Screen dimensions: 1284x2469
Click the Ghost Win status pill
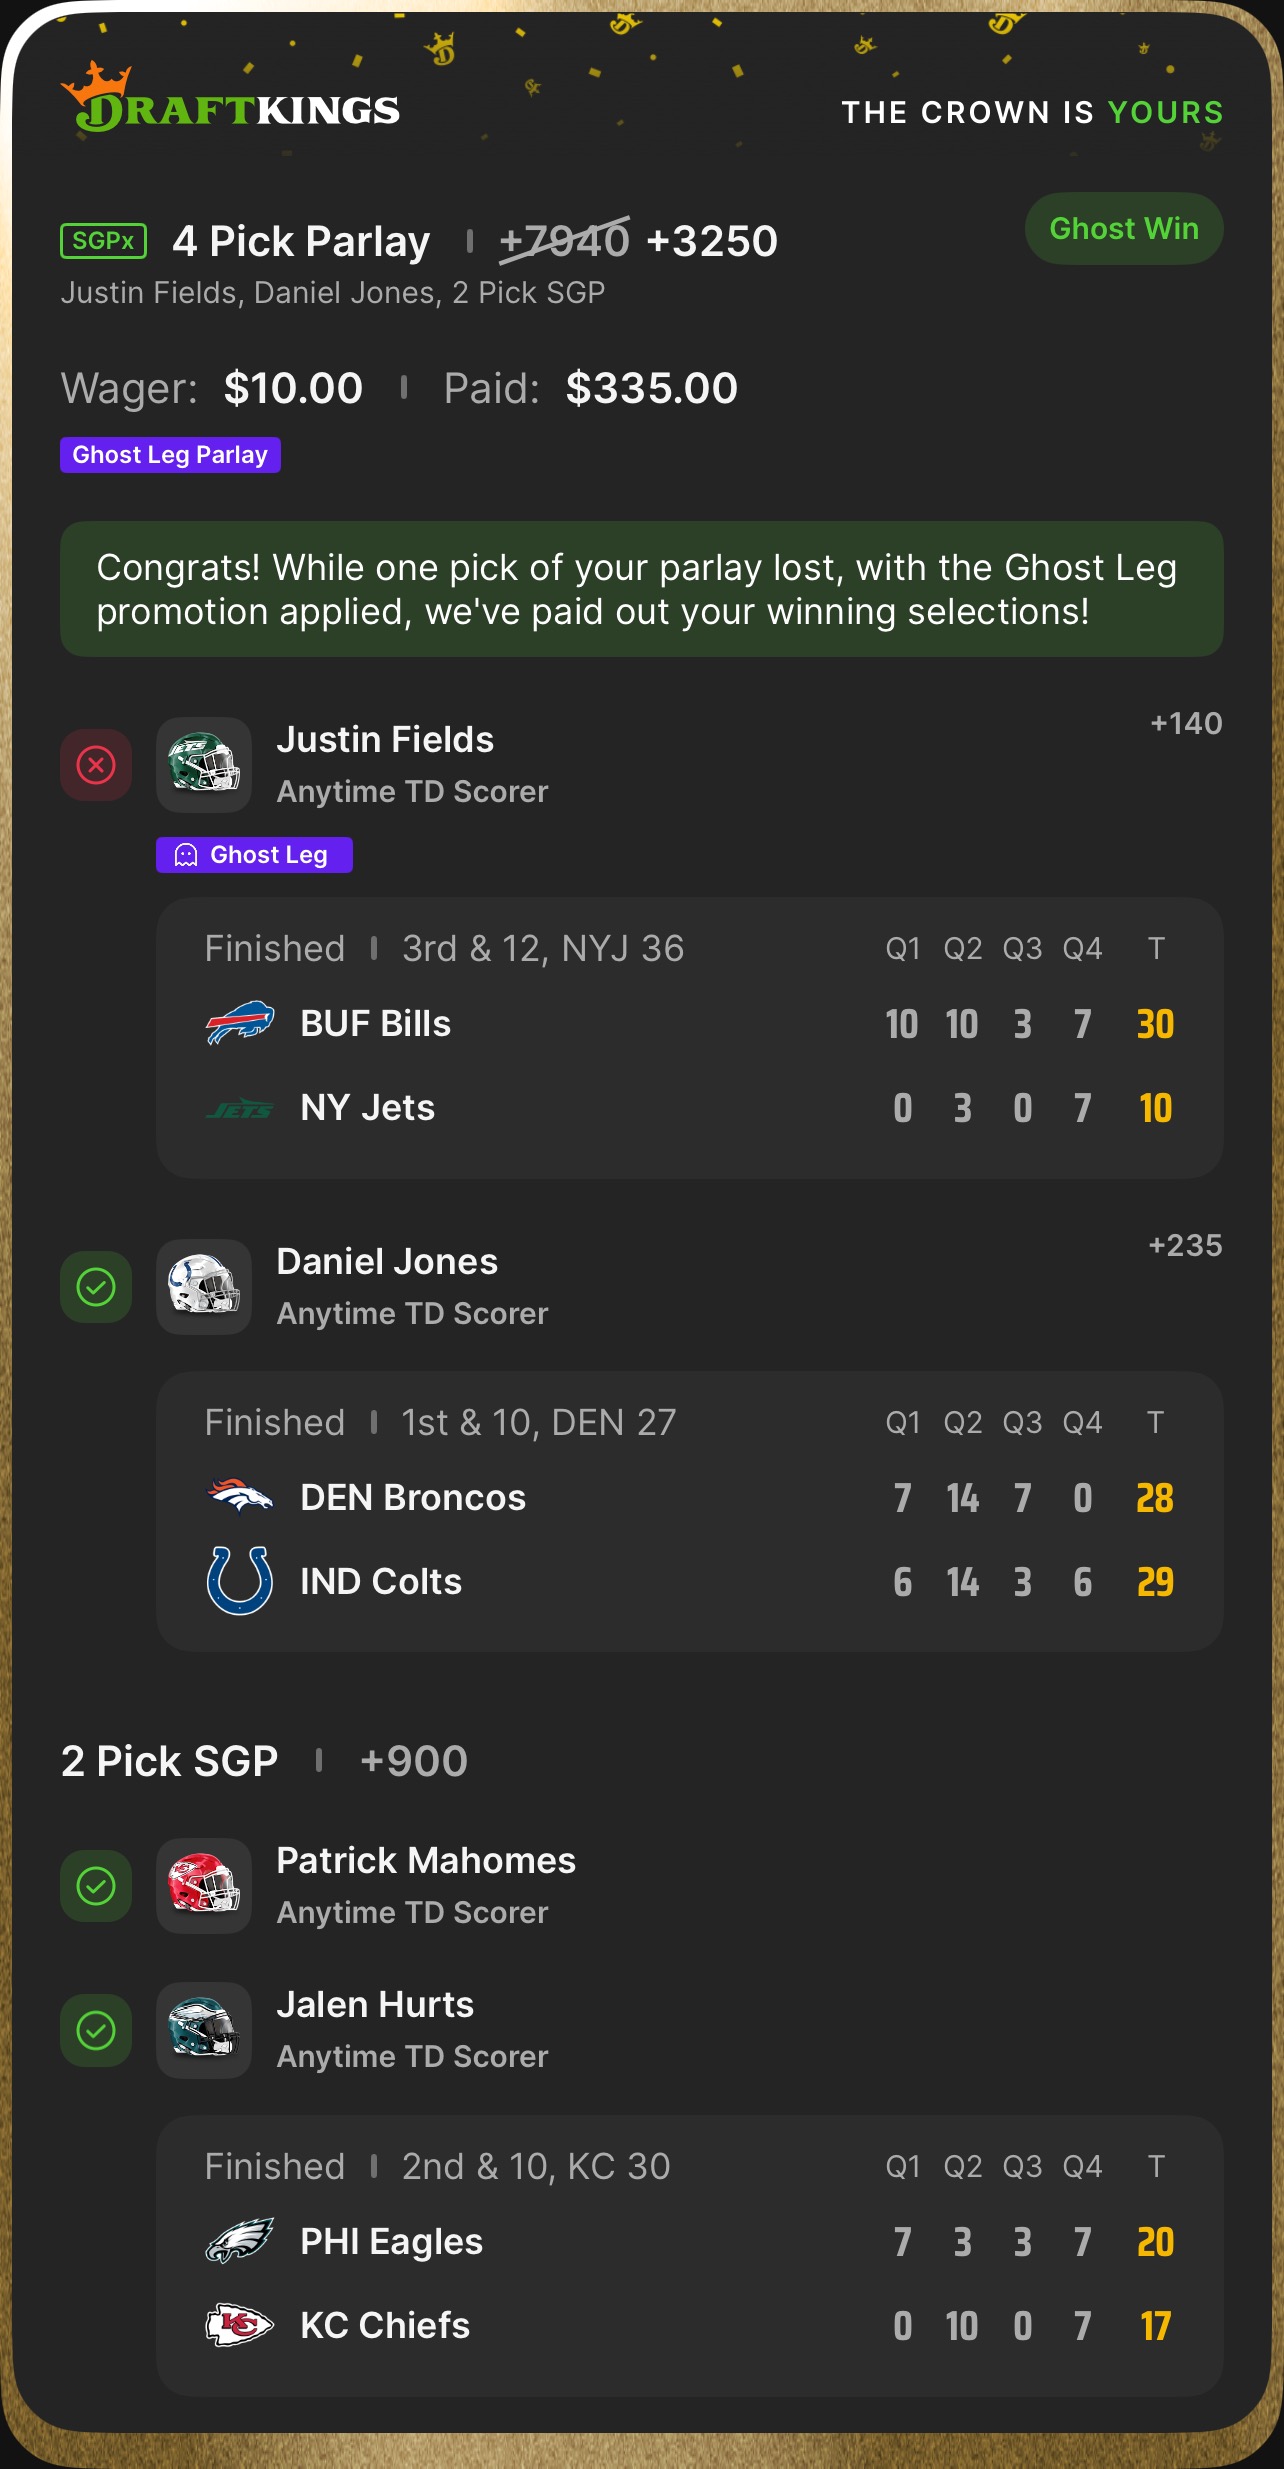[x=1123, y=229]
